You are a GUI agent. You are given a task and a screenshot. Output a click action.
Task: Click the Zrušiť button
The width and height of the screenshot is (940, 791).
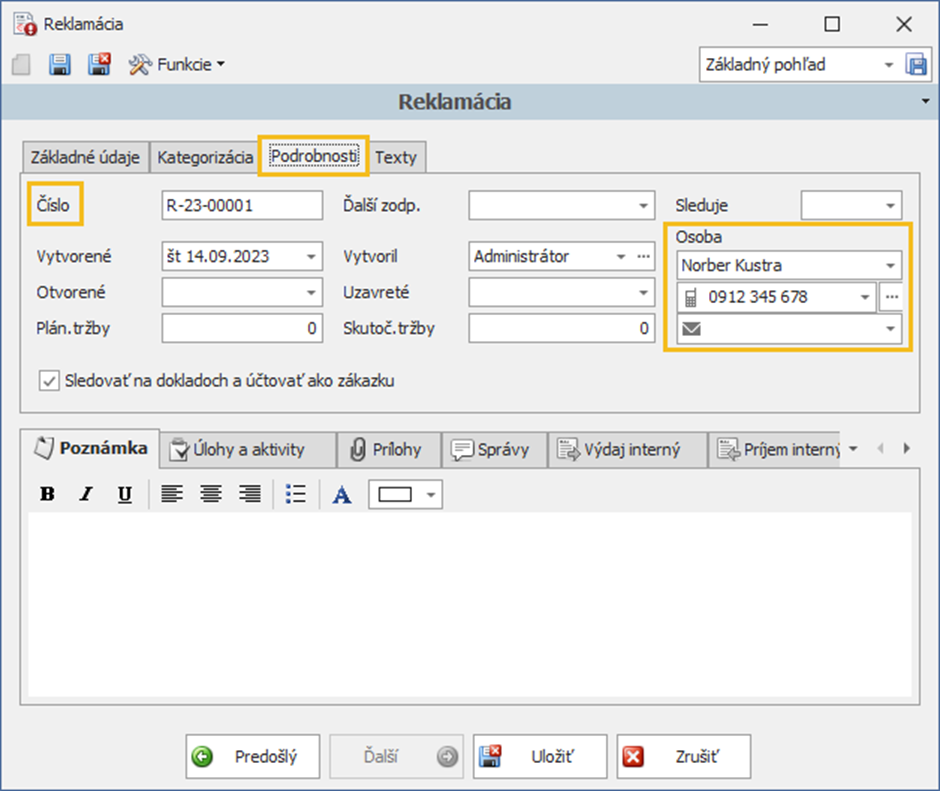684,757
